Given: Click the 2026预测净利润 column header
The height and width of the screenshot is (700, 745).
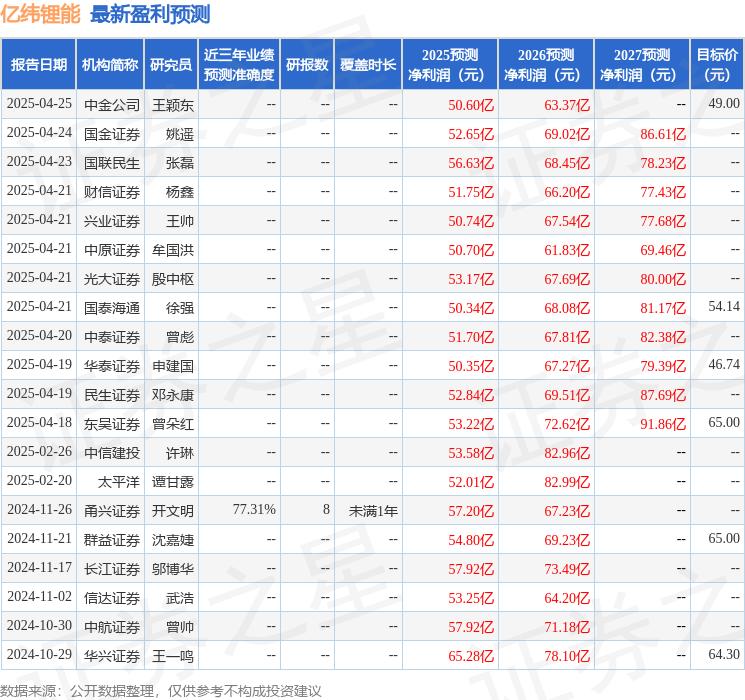Looking at the screenshot, I should tap(546, 65).
